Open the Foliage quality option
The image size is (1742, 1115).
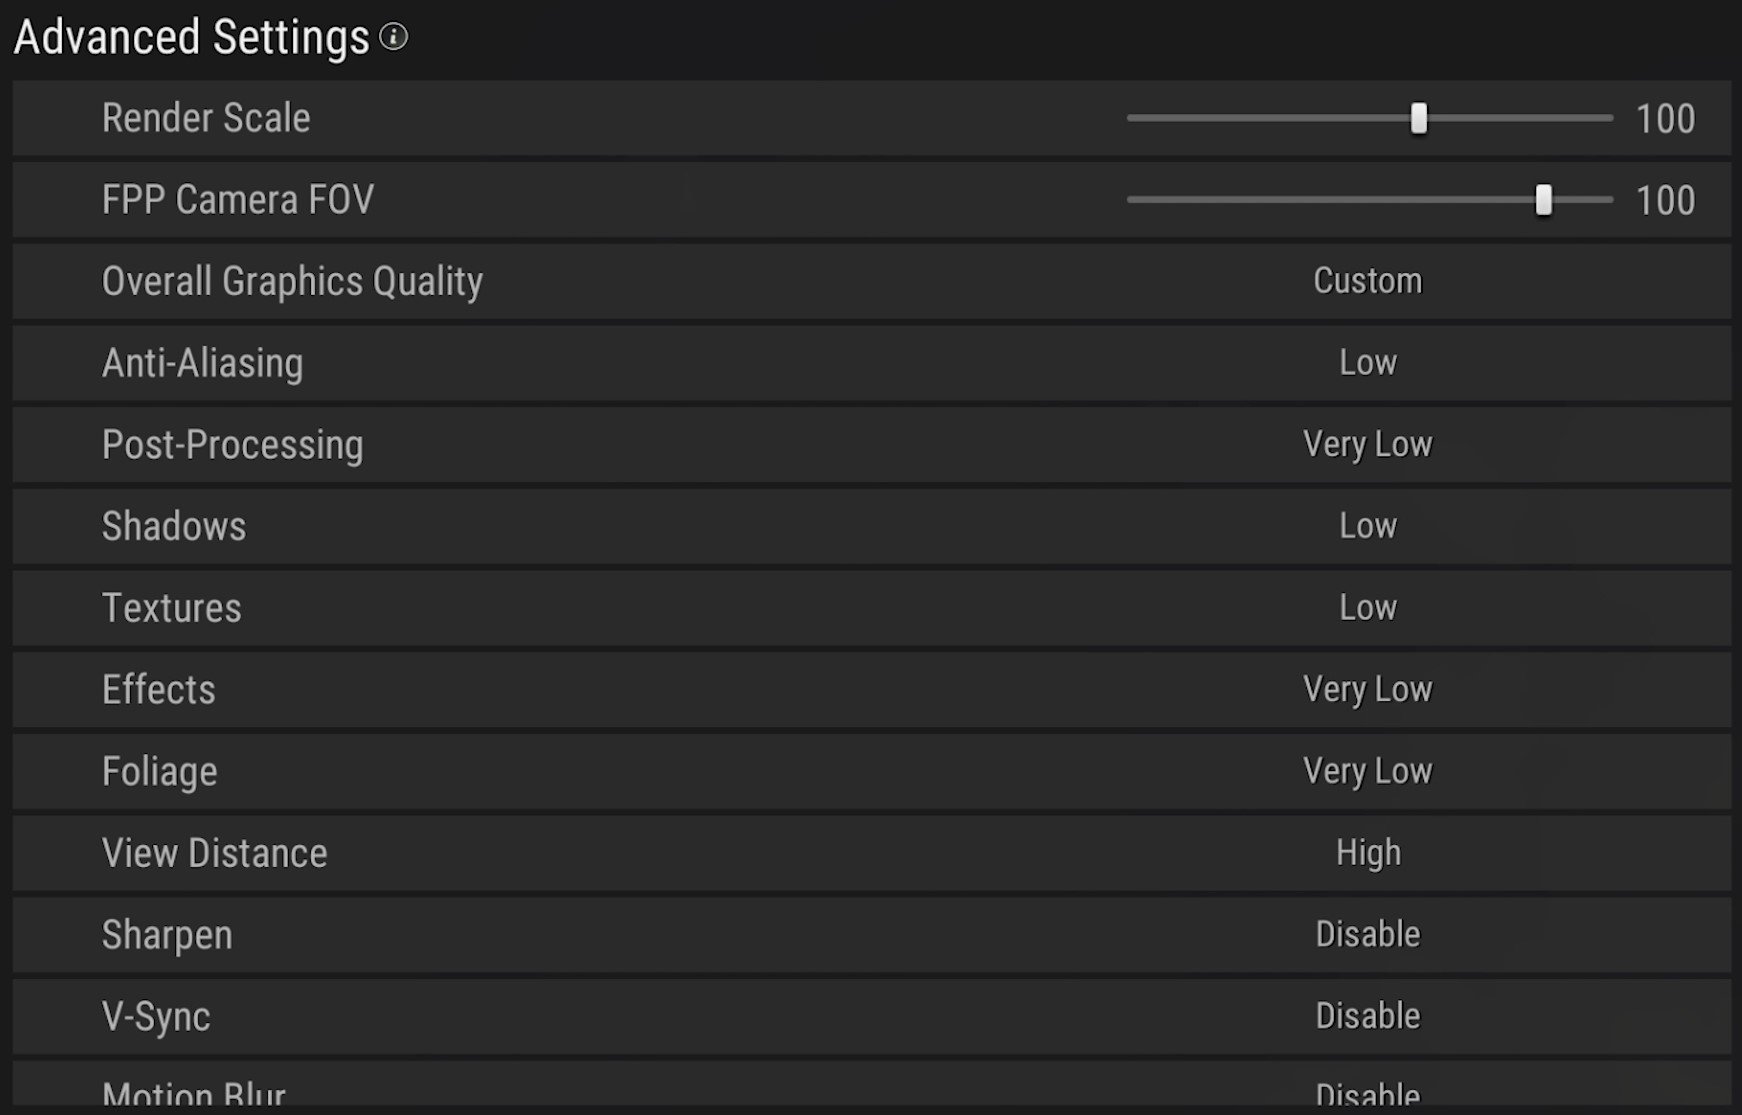point(1367,771)
